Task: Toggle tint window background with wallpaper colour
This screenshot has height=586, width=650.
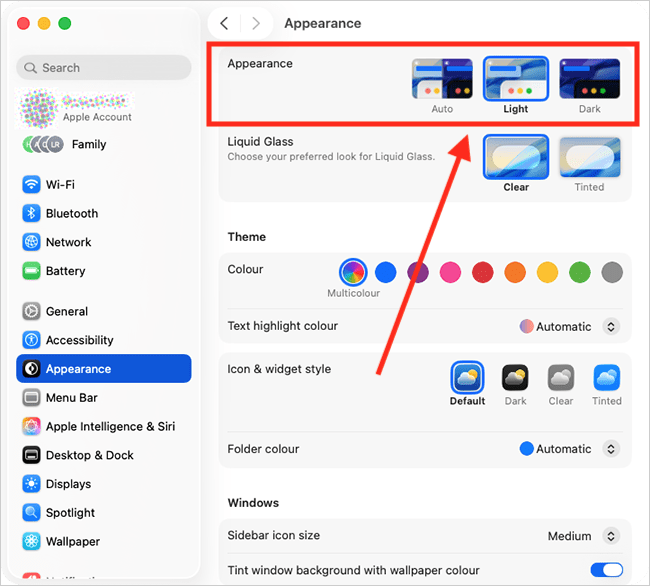Action: [x=606, y=570]
